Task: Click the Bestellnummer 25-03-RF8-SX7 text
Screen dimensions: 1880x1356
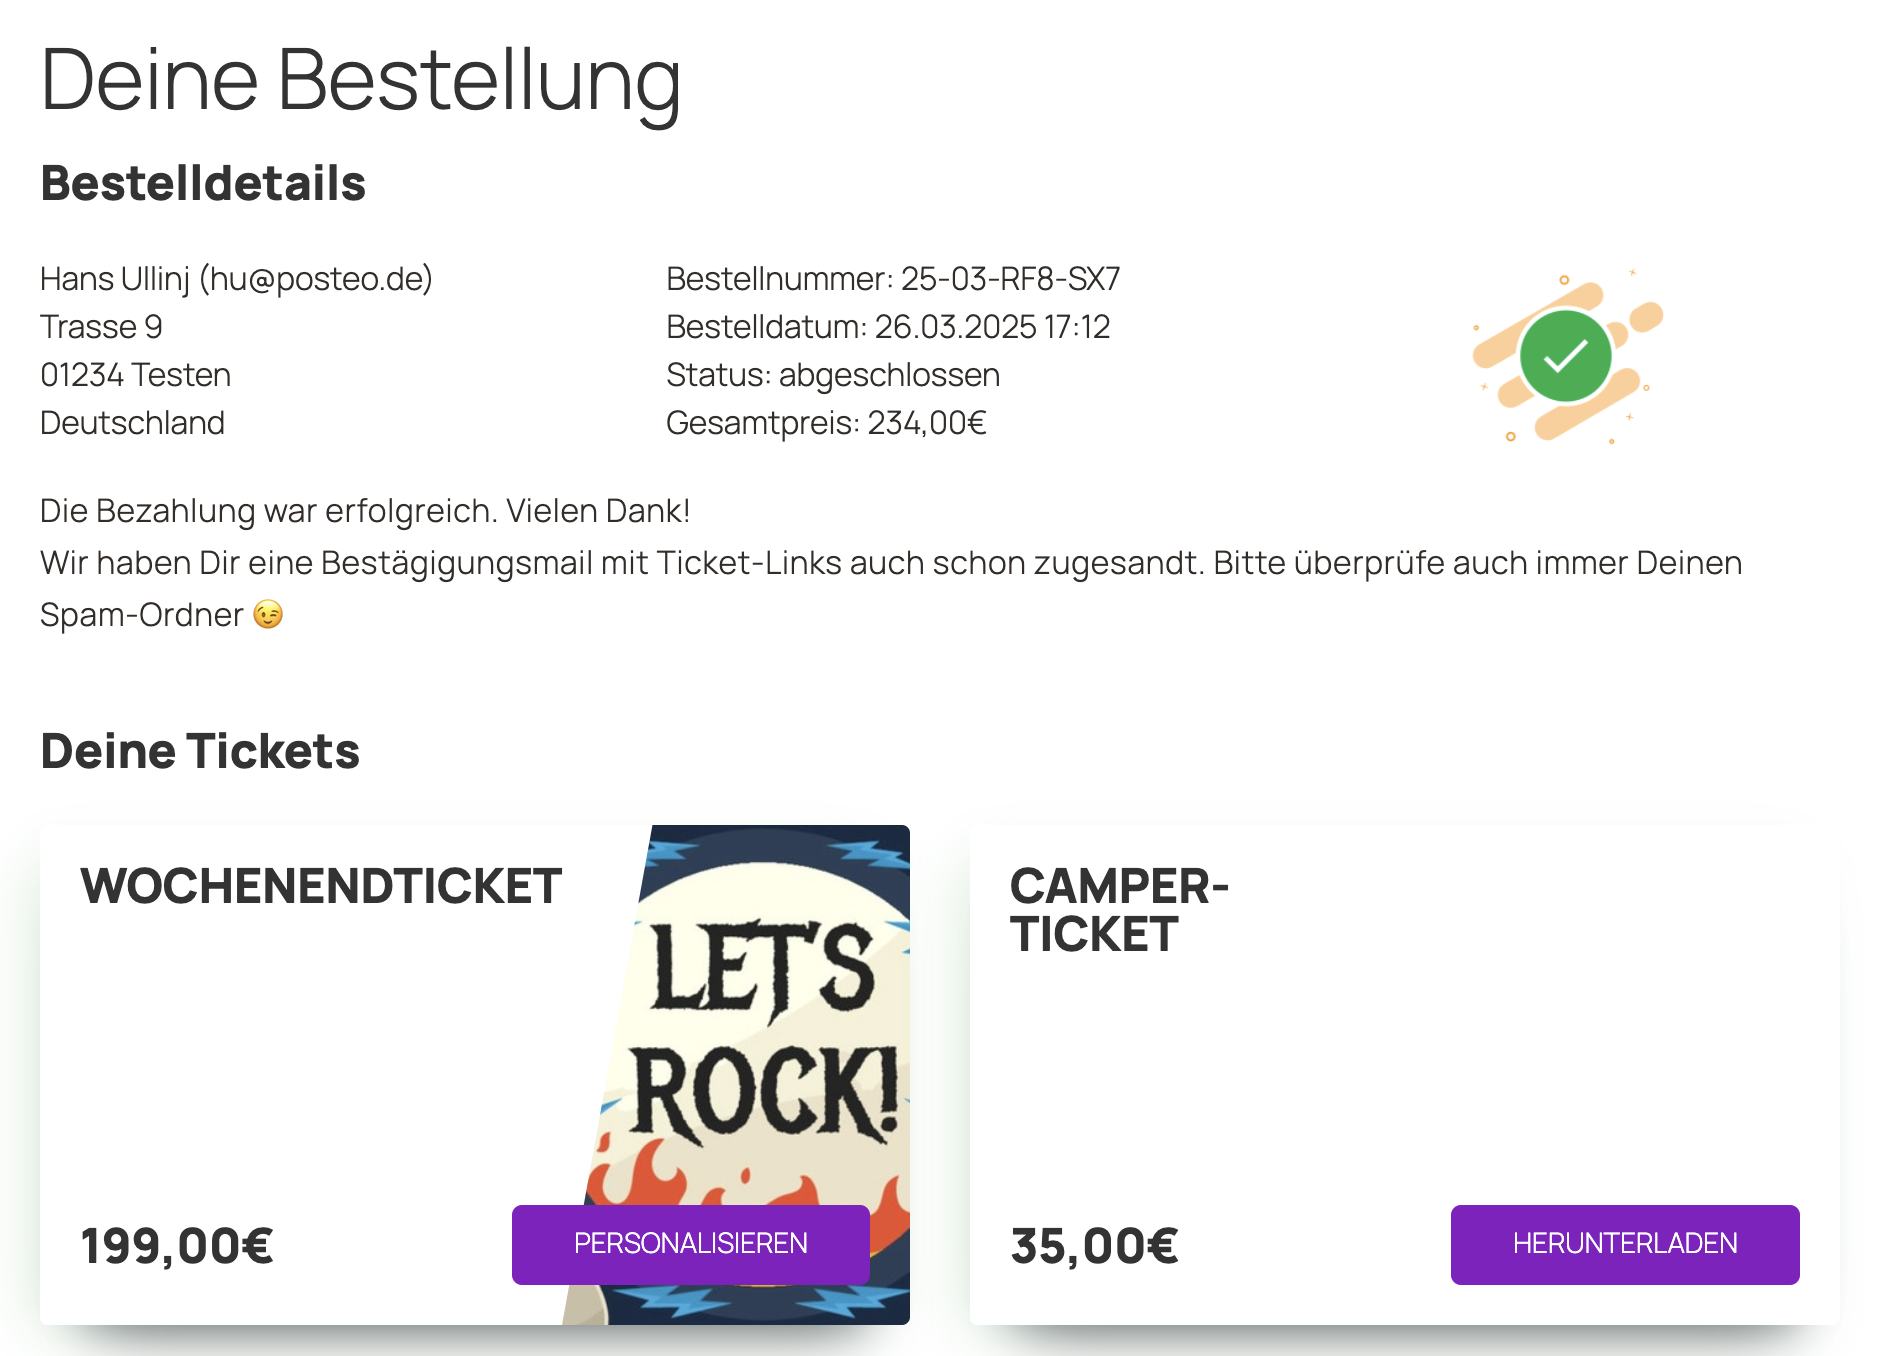Action: click(x=893, y=278)
